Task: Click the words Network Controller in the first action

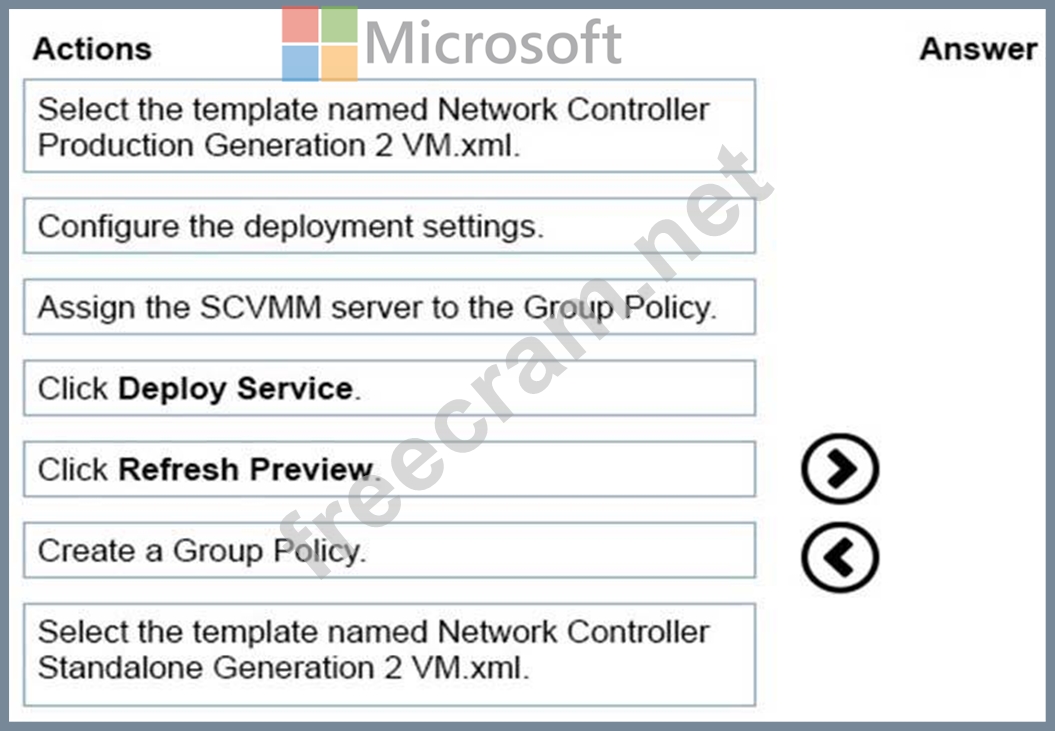Action: pos(573,109)
